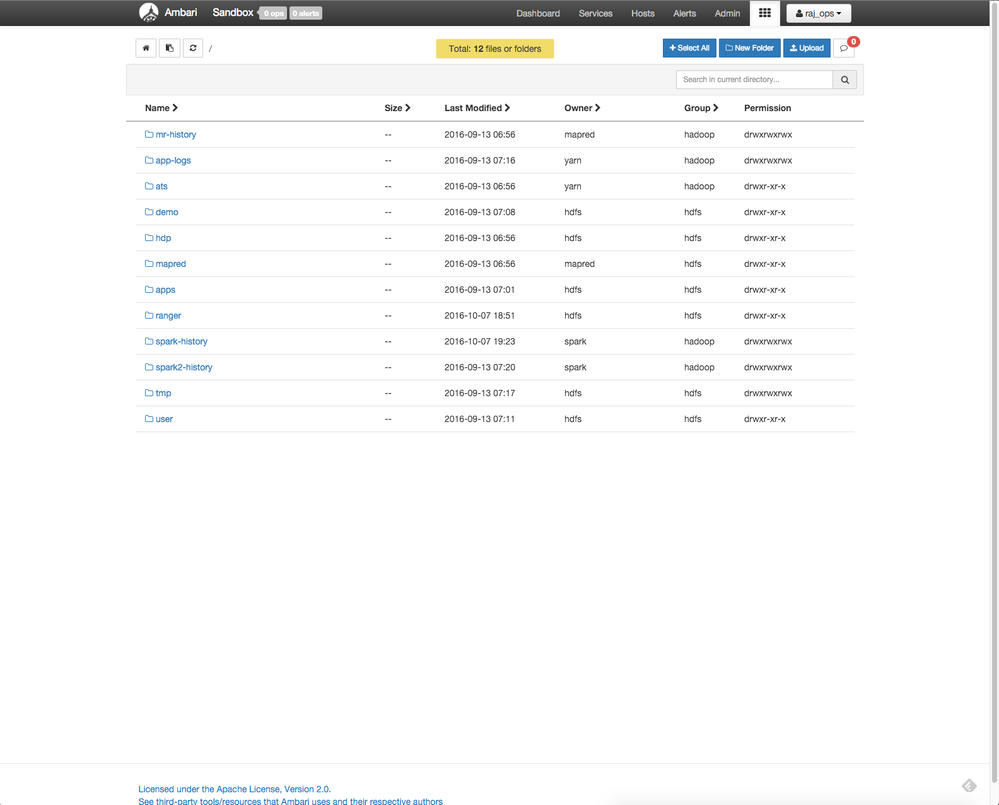
Task: Click the spark-history folder icon
Action: (148, 341)
